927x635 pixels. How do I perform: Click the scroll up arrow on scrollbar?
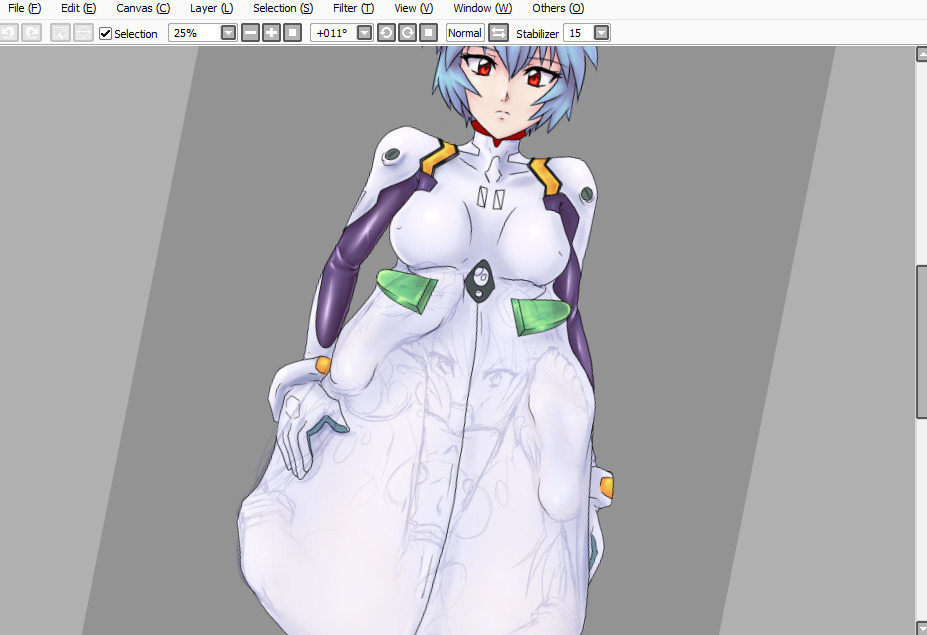(x=922, y=56)
